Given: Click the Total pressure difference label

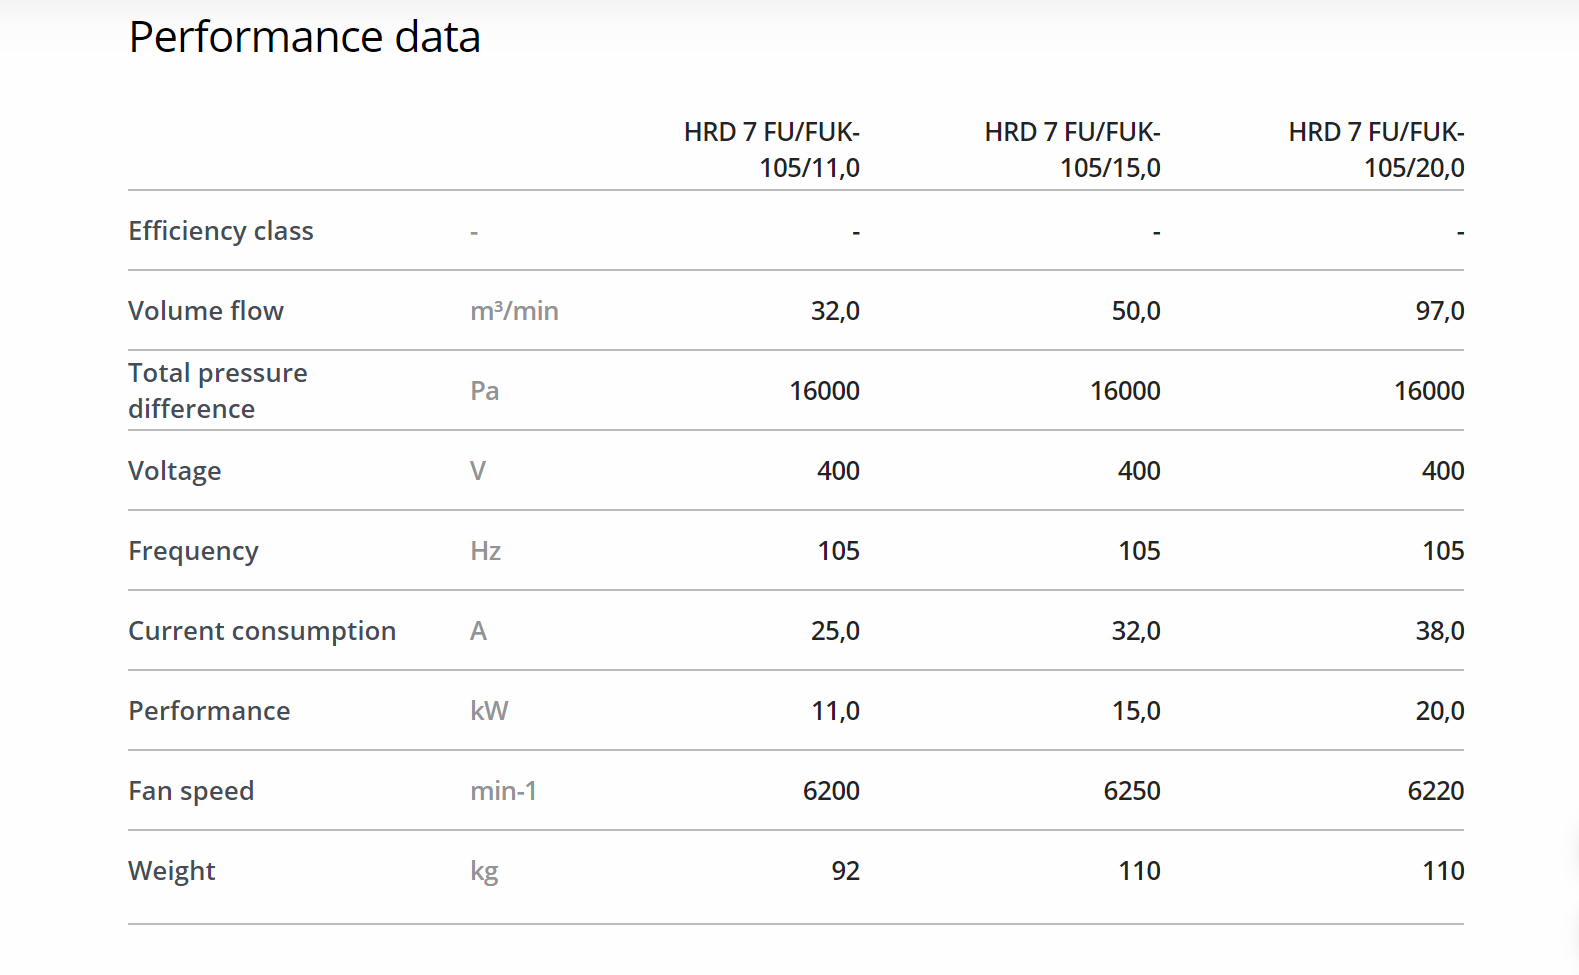Looking at the screenshot, I should pyautogui.click(x=218, y=391).
